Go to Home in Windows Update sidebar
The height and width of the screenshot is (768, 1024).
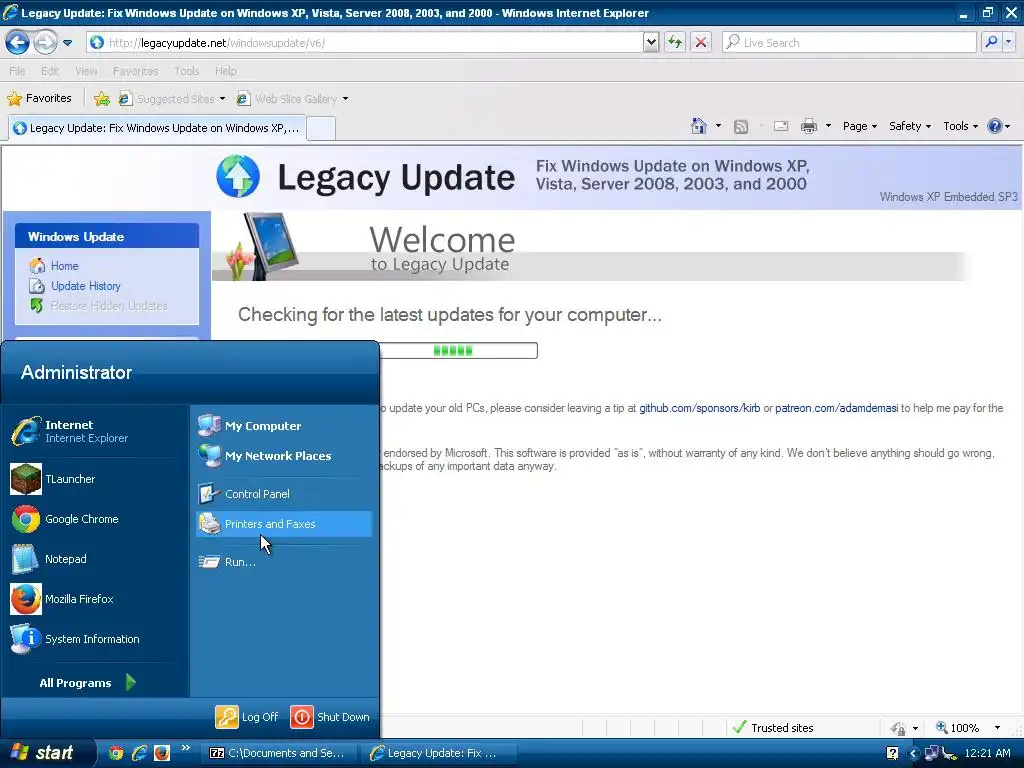point(65,266)
